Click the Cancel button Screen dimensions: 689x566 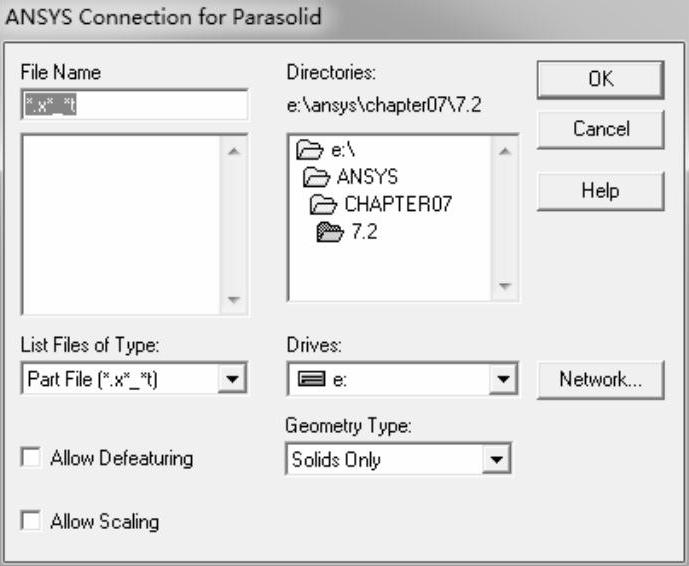600,129
